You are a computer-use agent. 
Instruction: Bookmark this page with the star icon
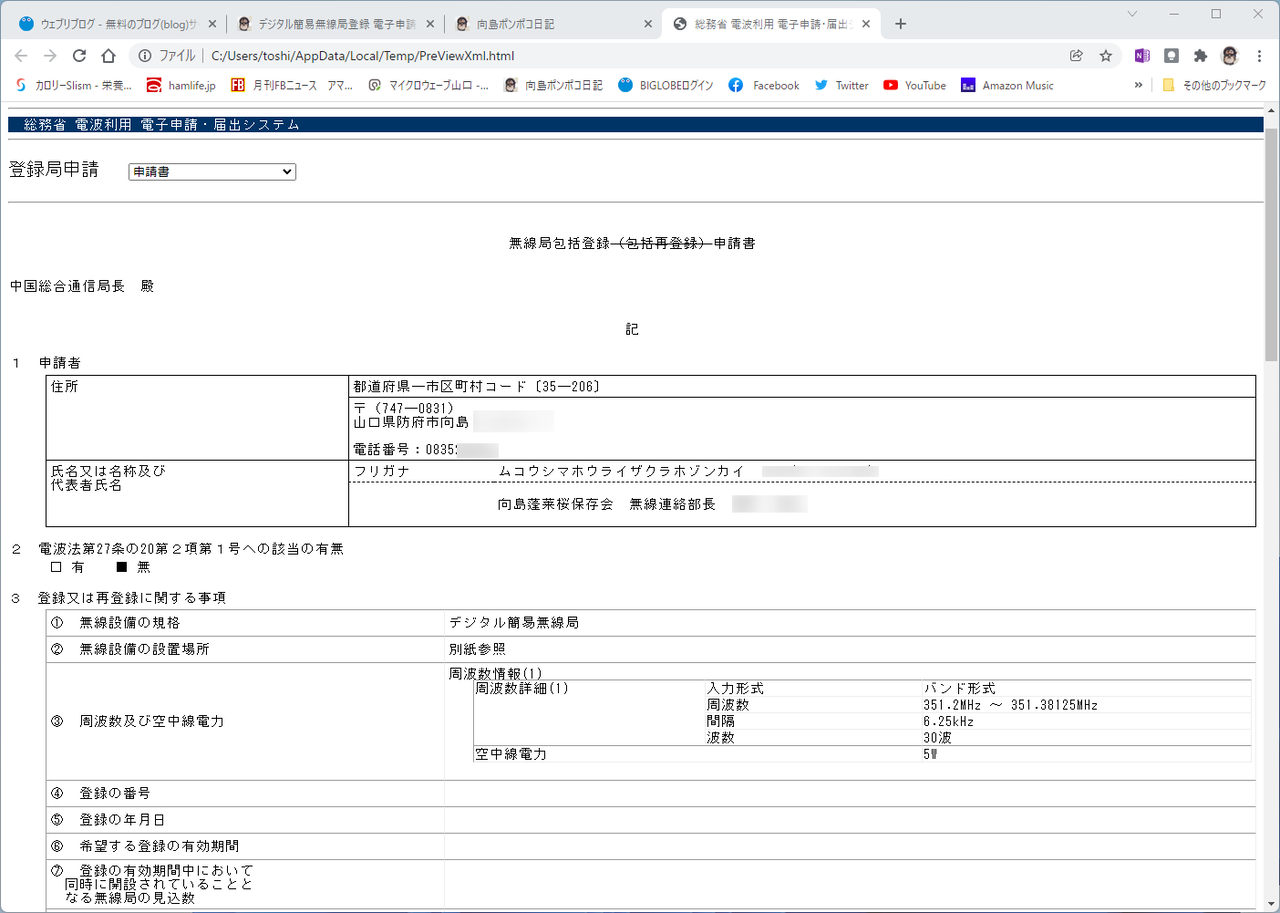[1106, 56]
